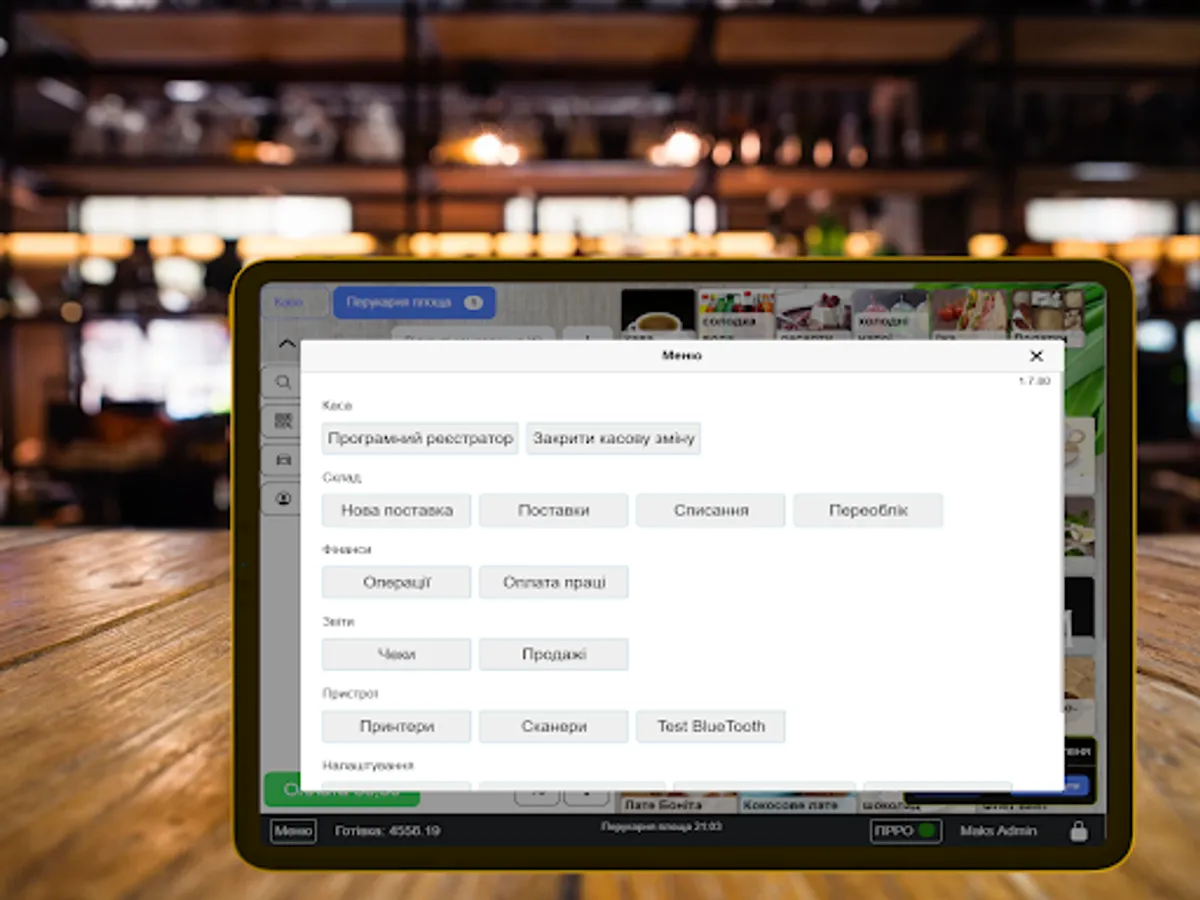
Task: Run the Test BlueTooth check
Action: pos(712,726)
